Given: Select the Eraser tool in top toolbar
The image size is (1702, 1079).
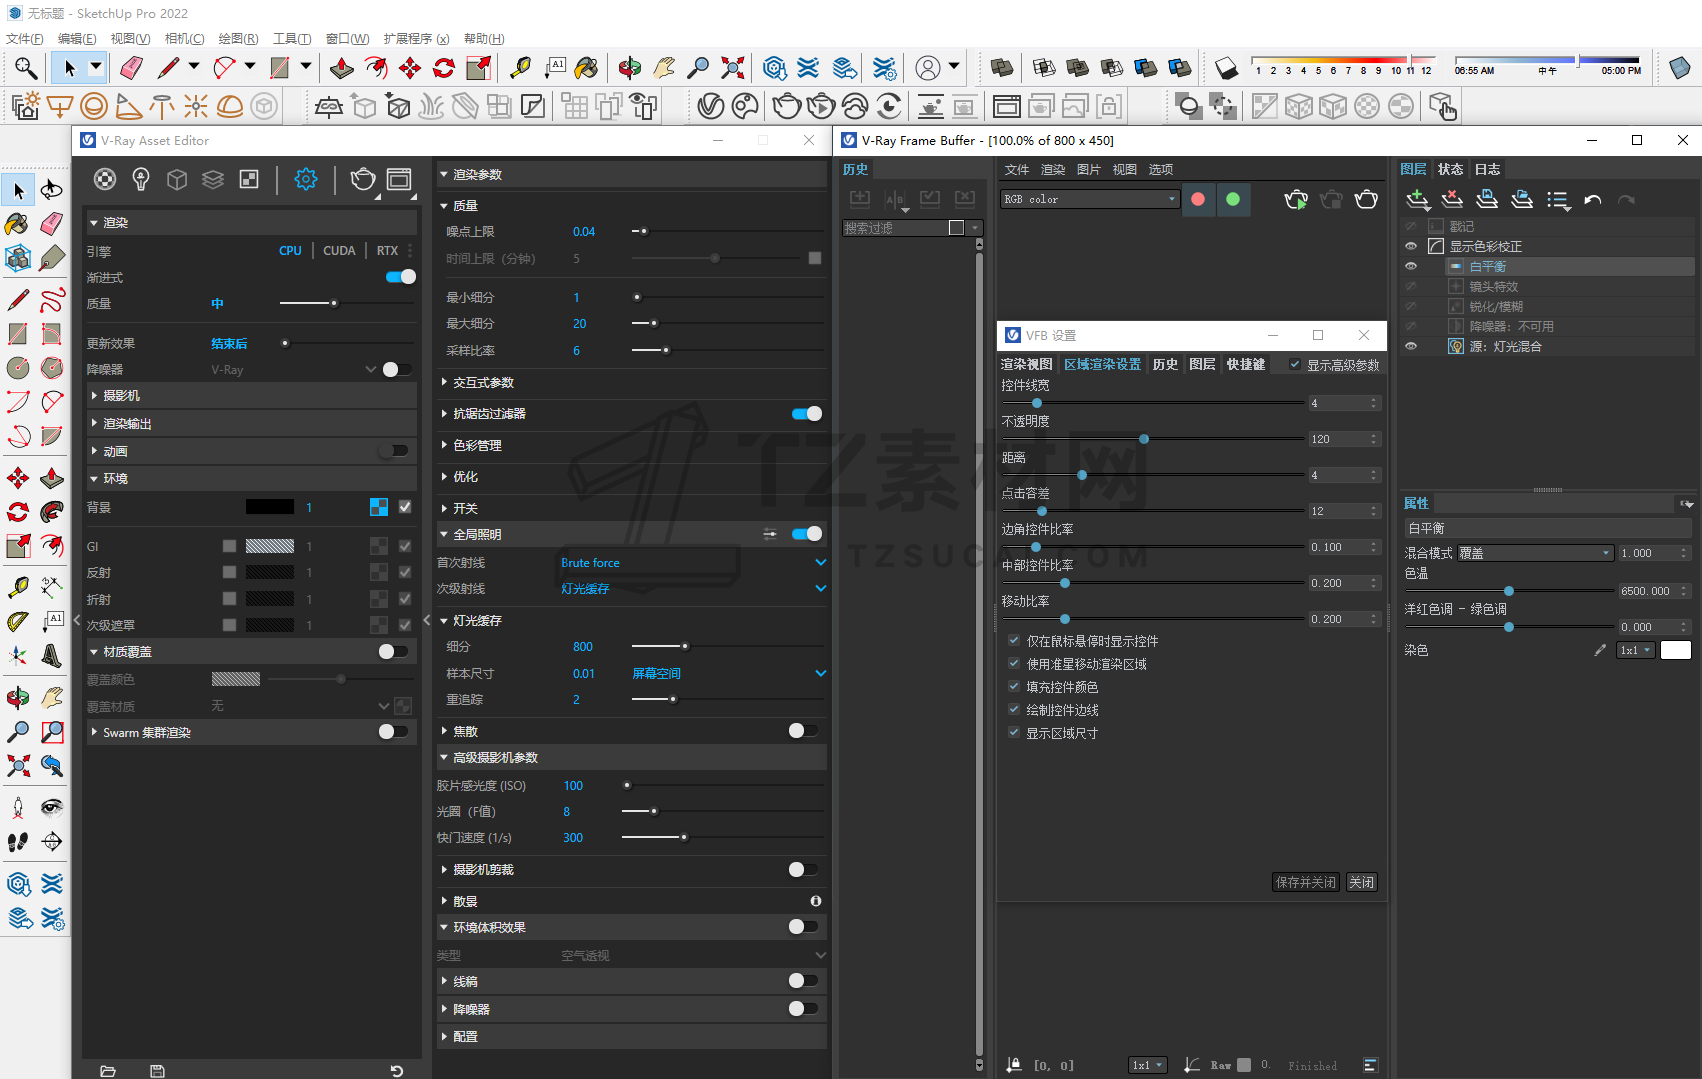Looking at the screenshot, I should [x=131, y=68].
